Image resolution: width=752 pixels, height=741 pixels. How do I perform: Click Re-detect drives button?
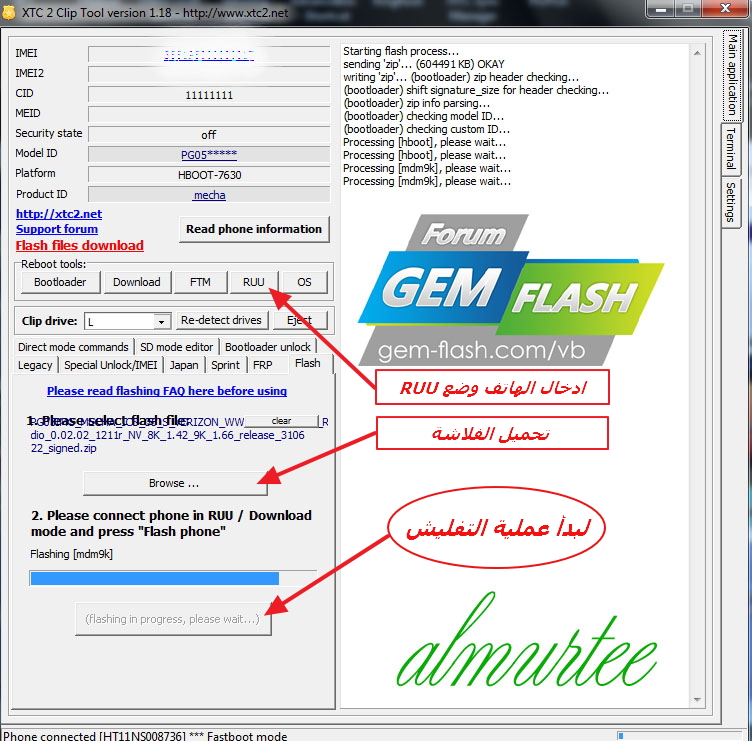(221, 320)
